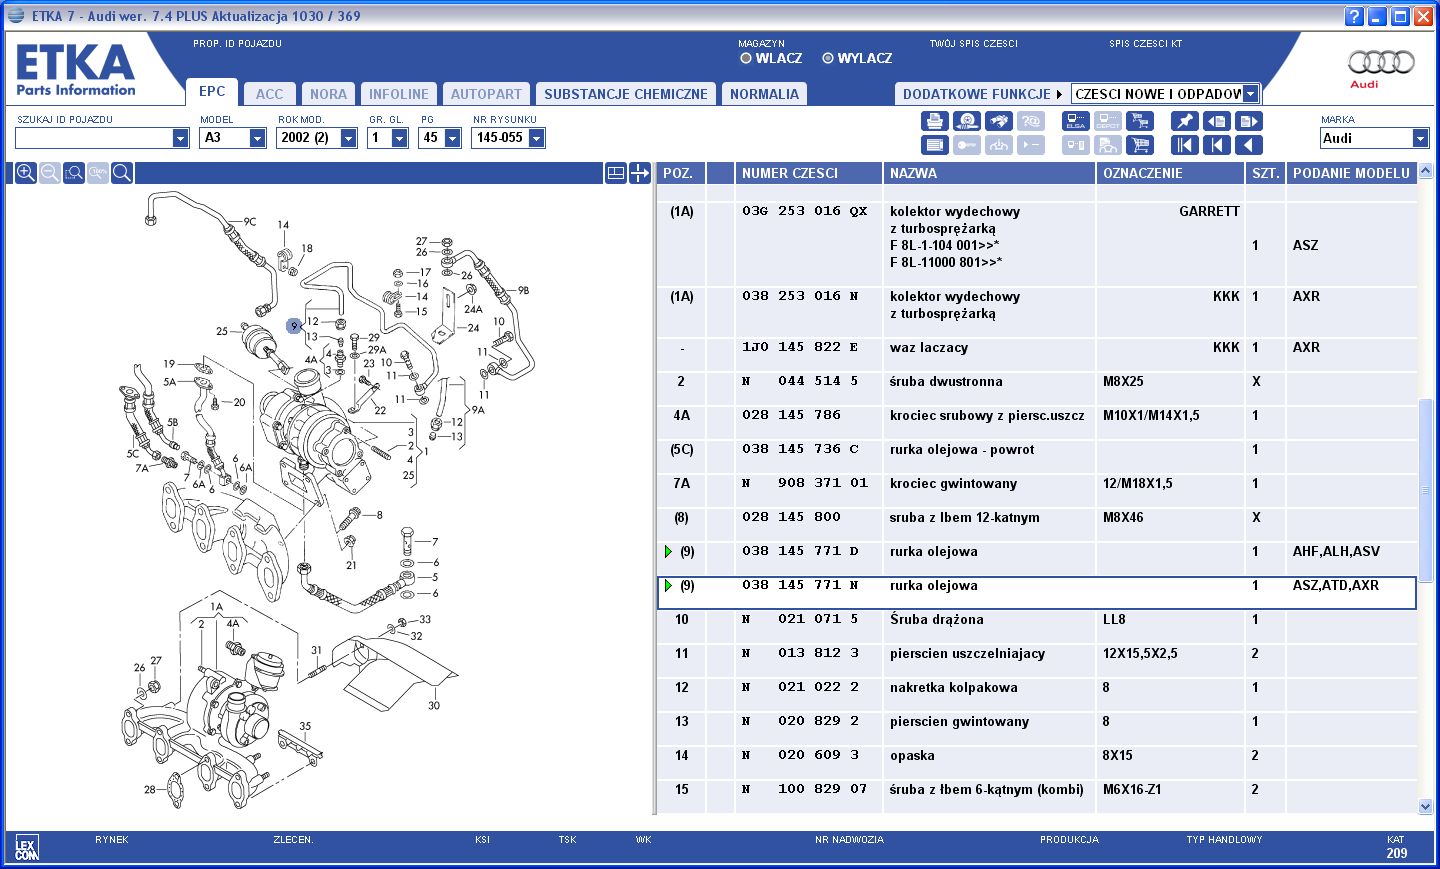Go to previous illustration page icon
Image resolution: width=1440 pixels, height=869 pixels.
pyautogui.click(x=1216, y=121)
